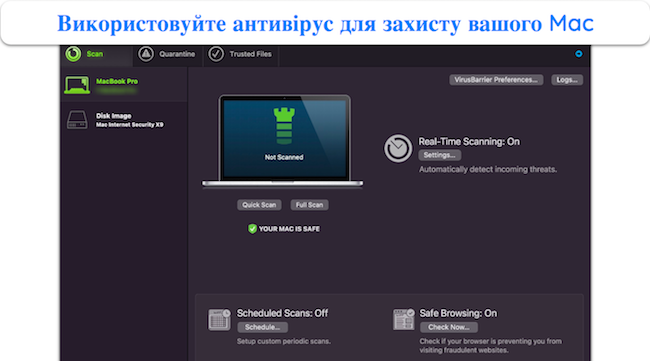The height and width of the screenshot is (361, 650).
Task: Open Real-Time Scanning Settings
Action: pos(439,155)
